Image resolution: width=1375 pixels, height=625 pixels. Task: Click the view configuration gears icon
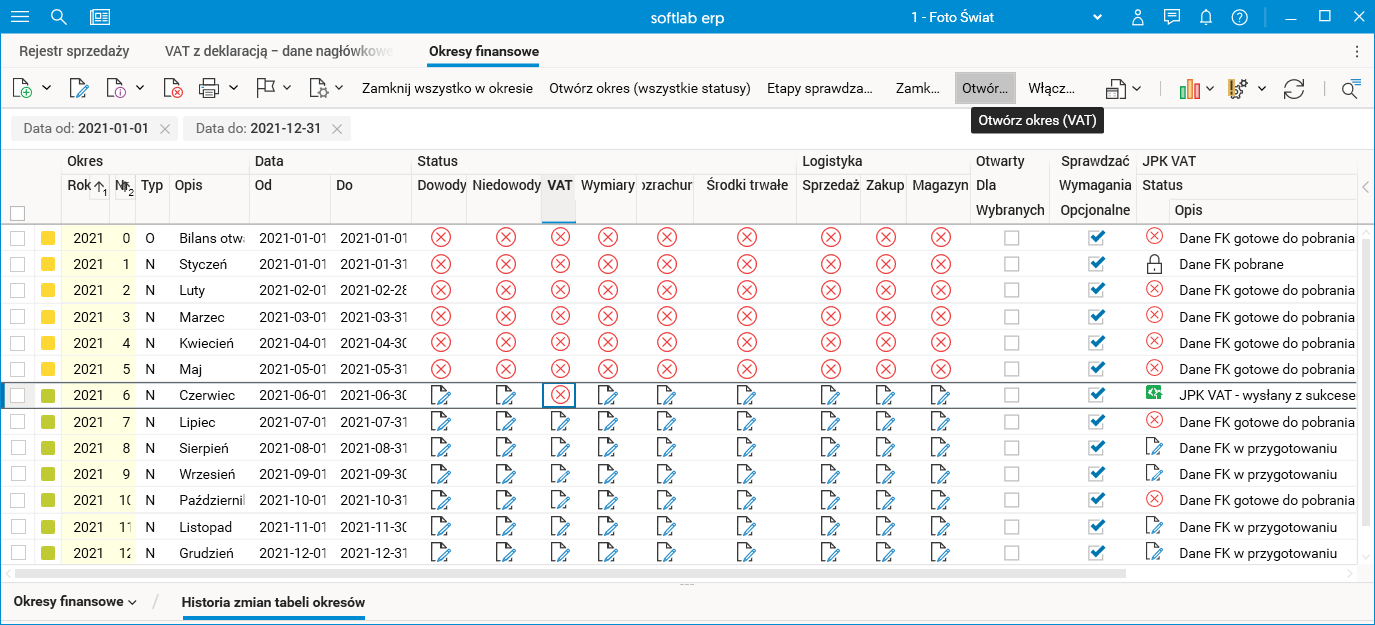[1238, 88]
